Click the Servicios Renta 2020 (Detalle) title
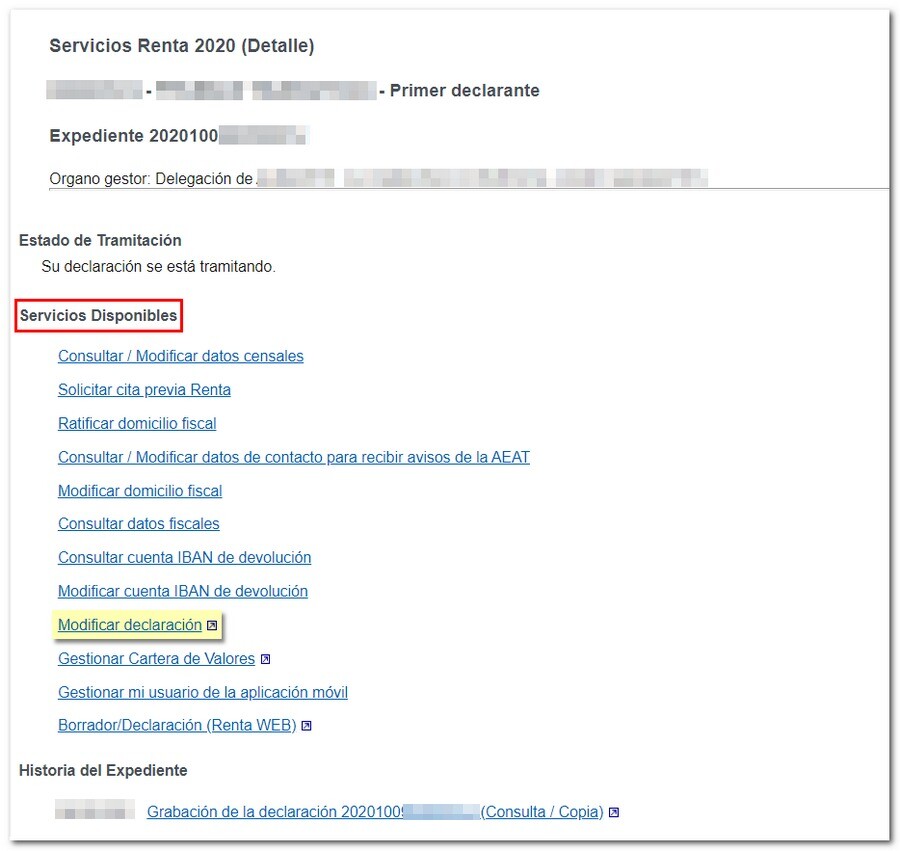Screen dimensions: 900x851 tap(182, 46)
